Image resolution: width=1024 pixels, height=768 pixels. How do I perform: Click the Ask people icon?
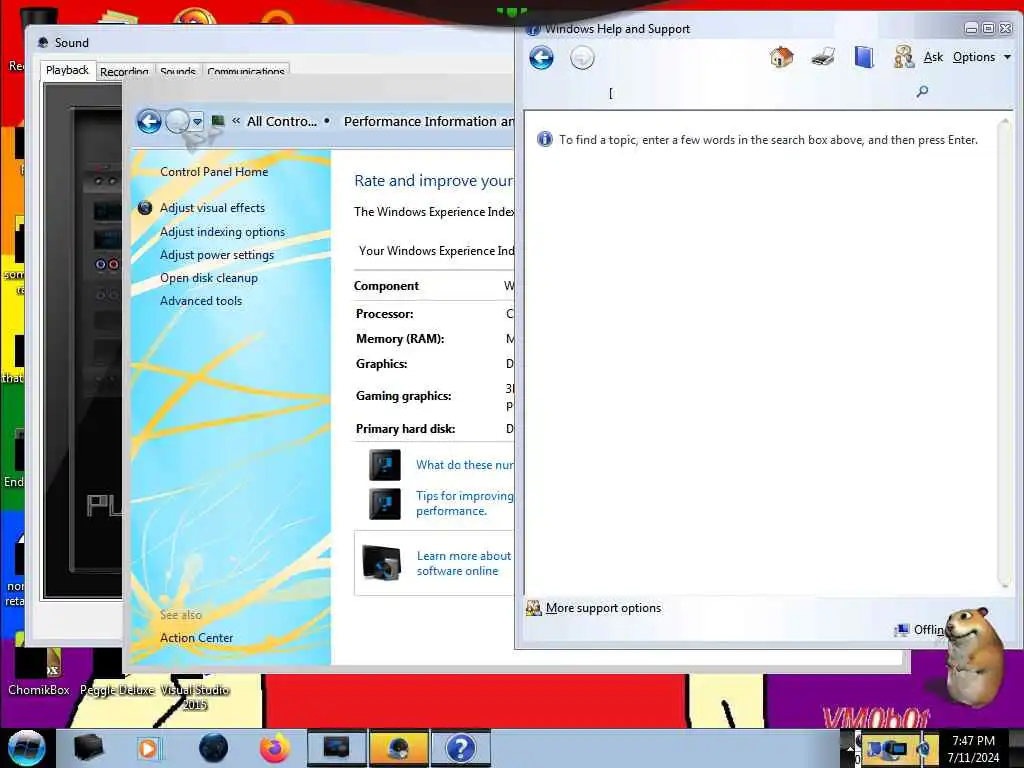pos(904,57)
